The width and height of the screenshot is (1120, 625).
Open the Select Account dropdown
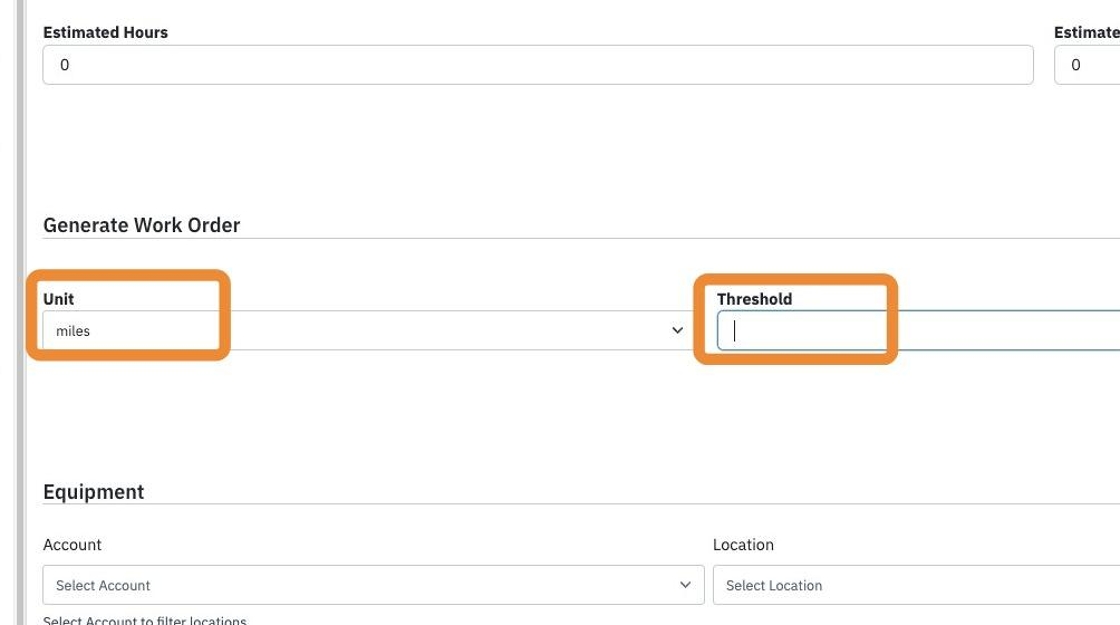tap(374, 585)
